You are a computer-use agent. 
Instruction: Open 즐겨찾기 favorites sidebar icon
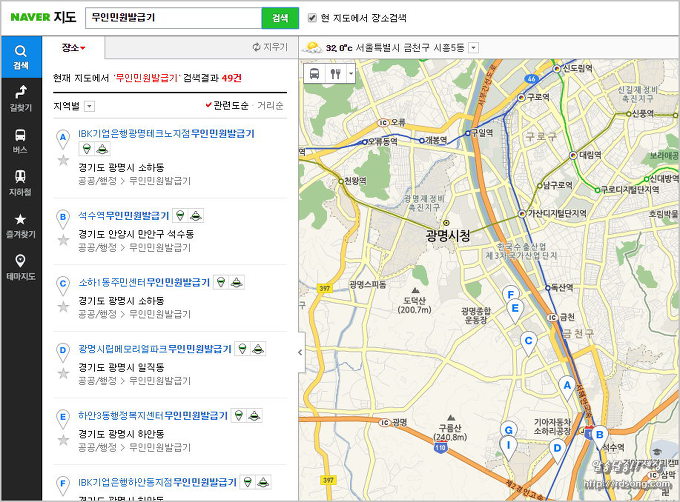tap(21, 225)
